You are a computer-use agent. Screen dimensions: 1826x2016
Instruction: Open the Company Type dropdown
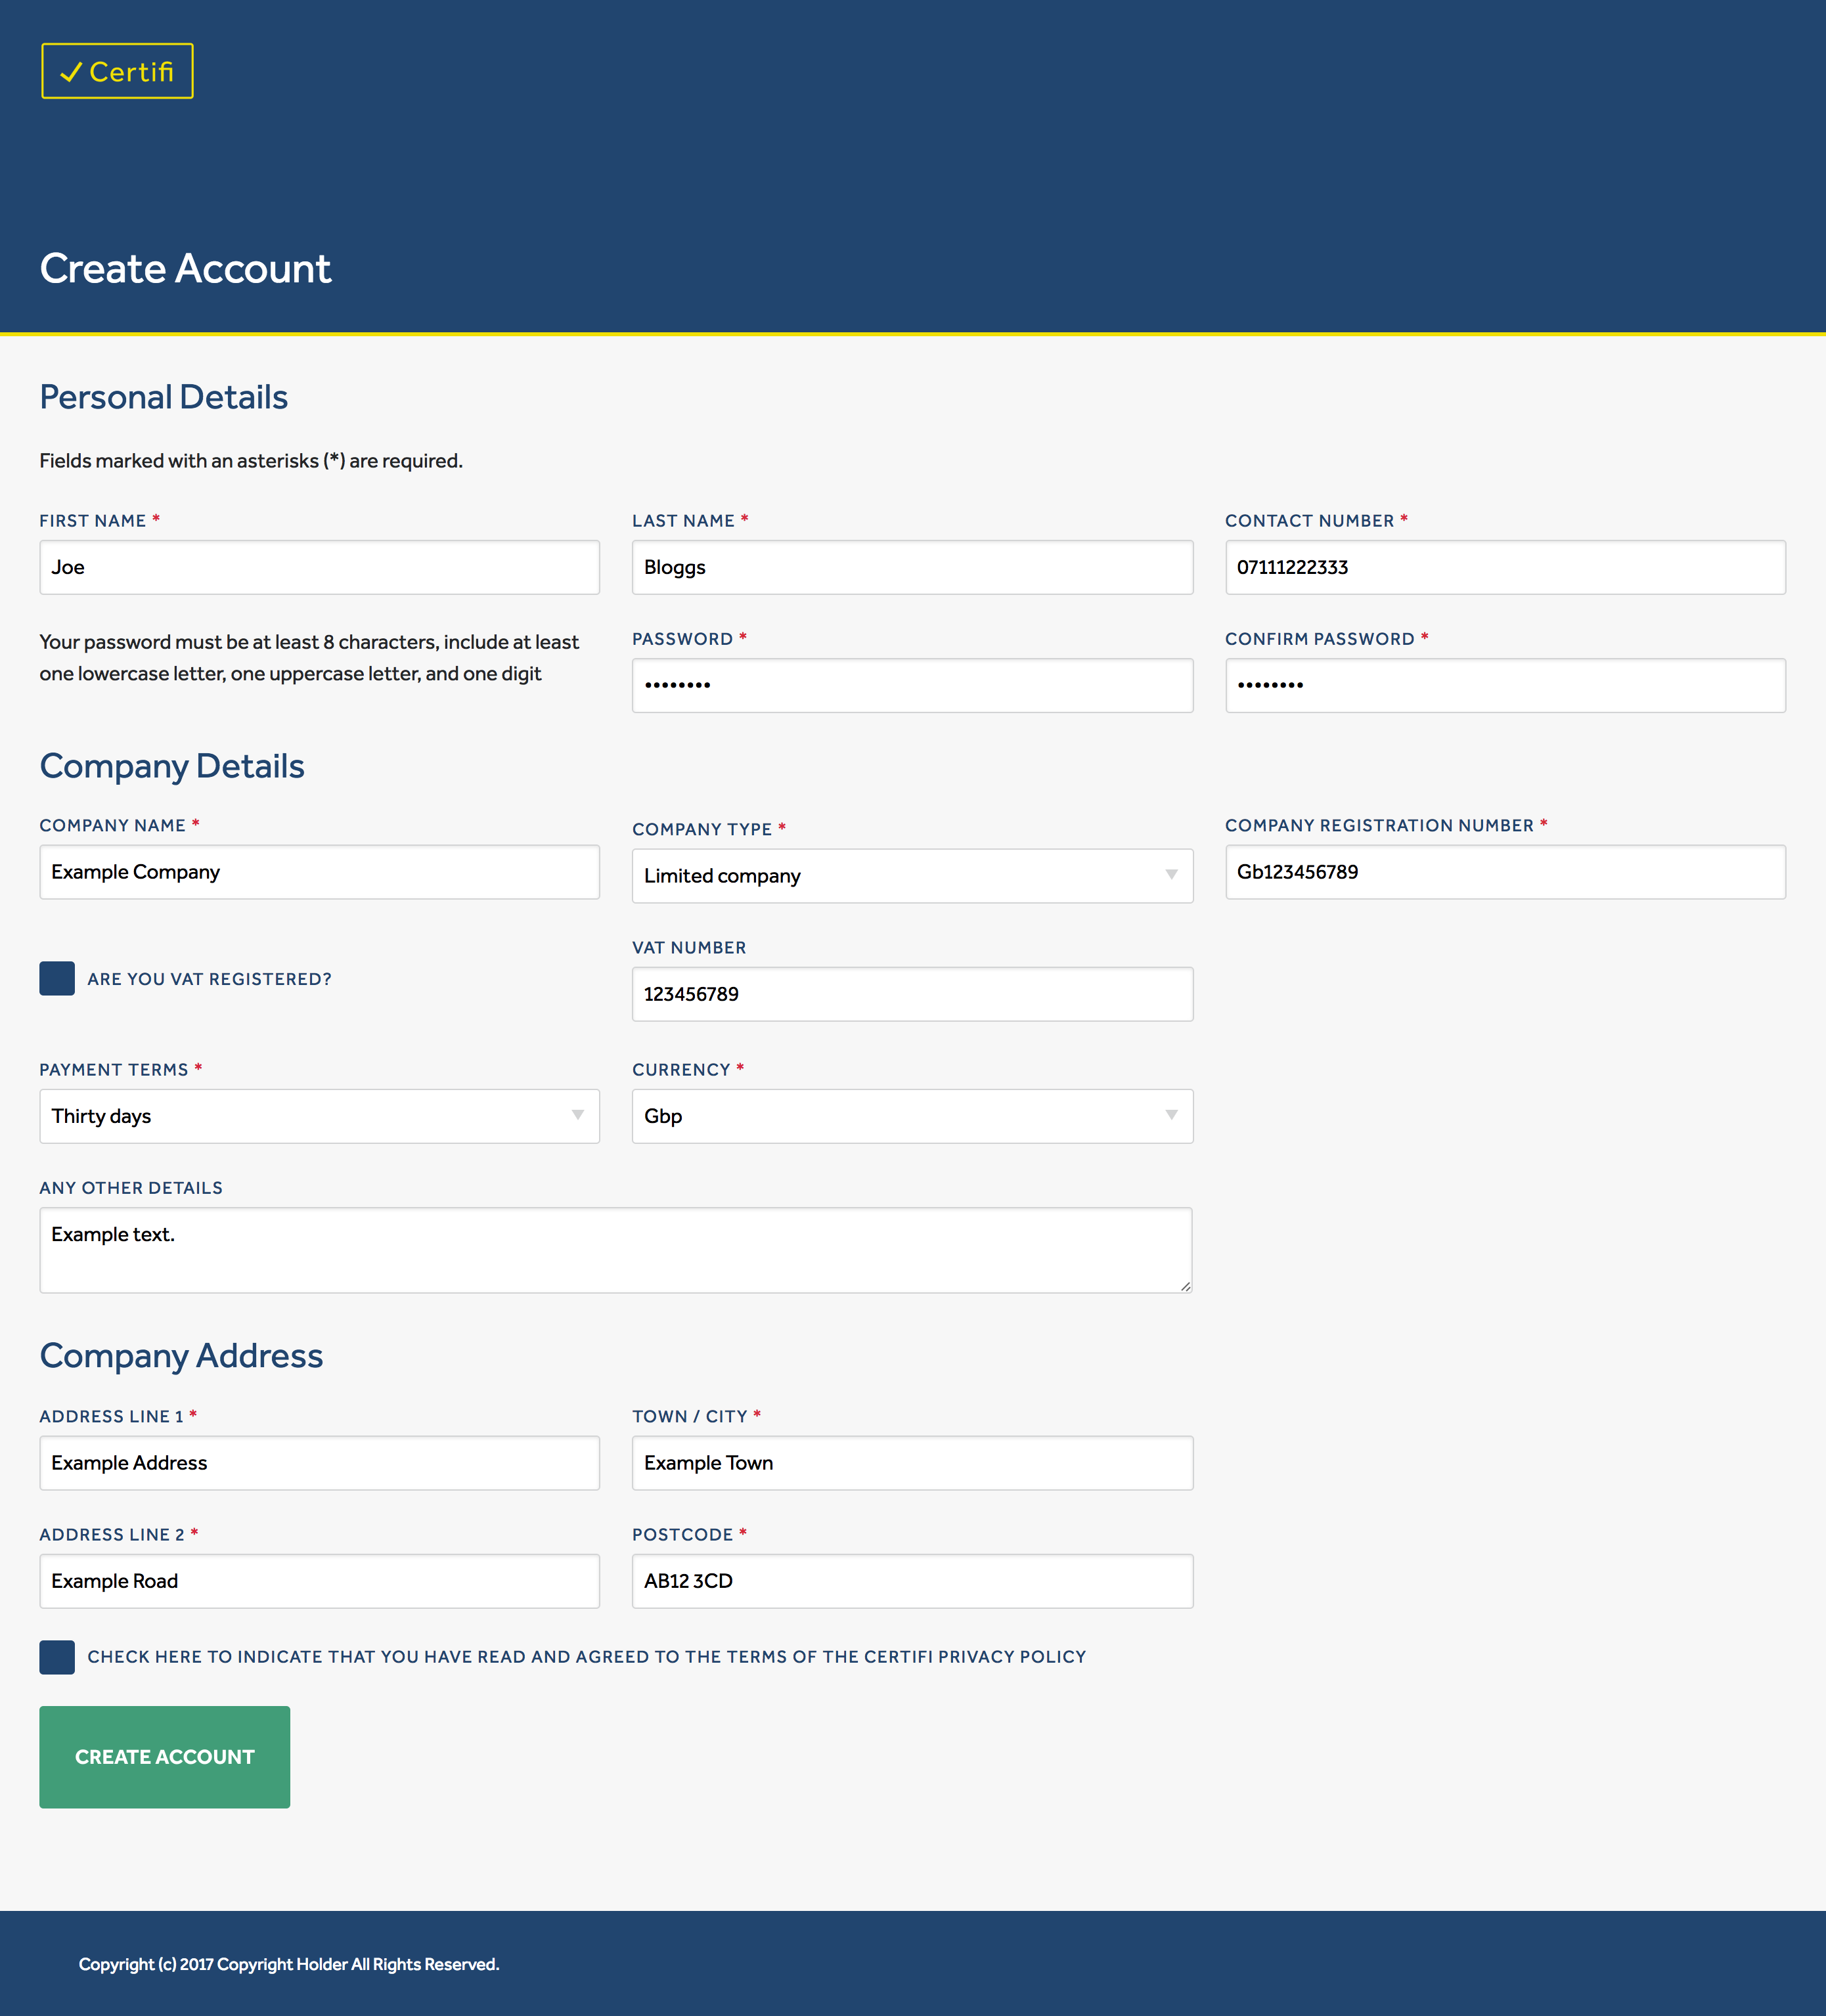[x=911, y=875]
